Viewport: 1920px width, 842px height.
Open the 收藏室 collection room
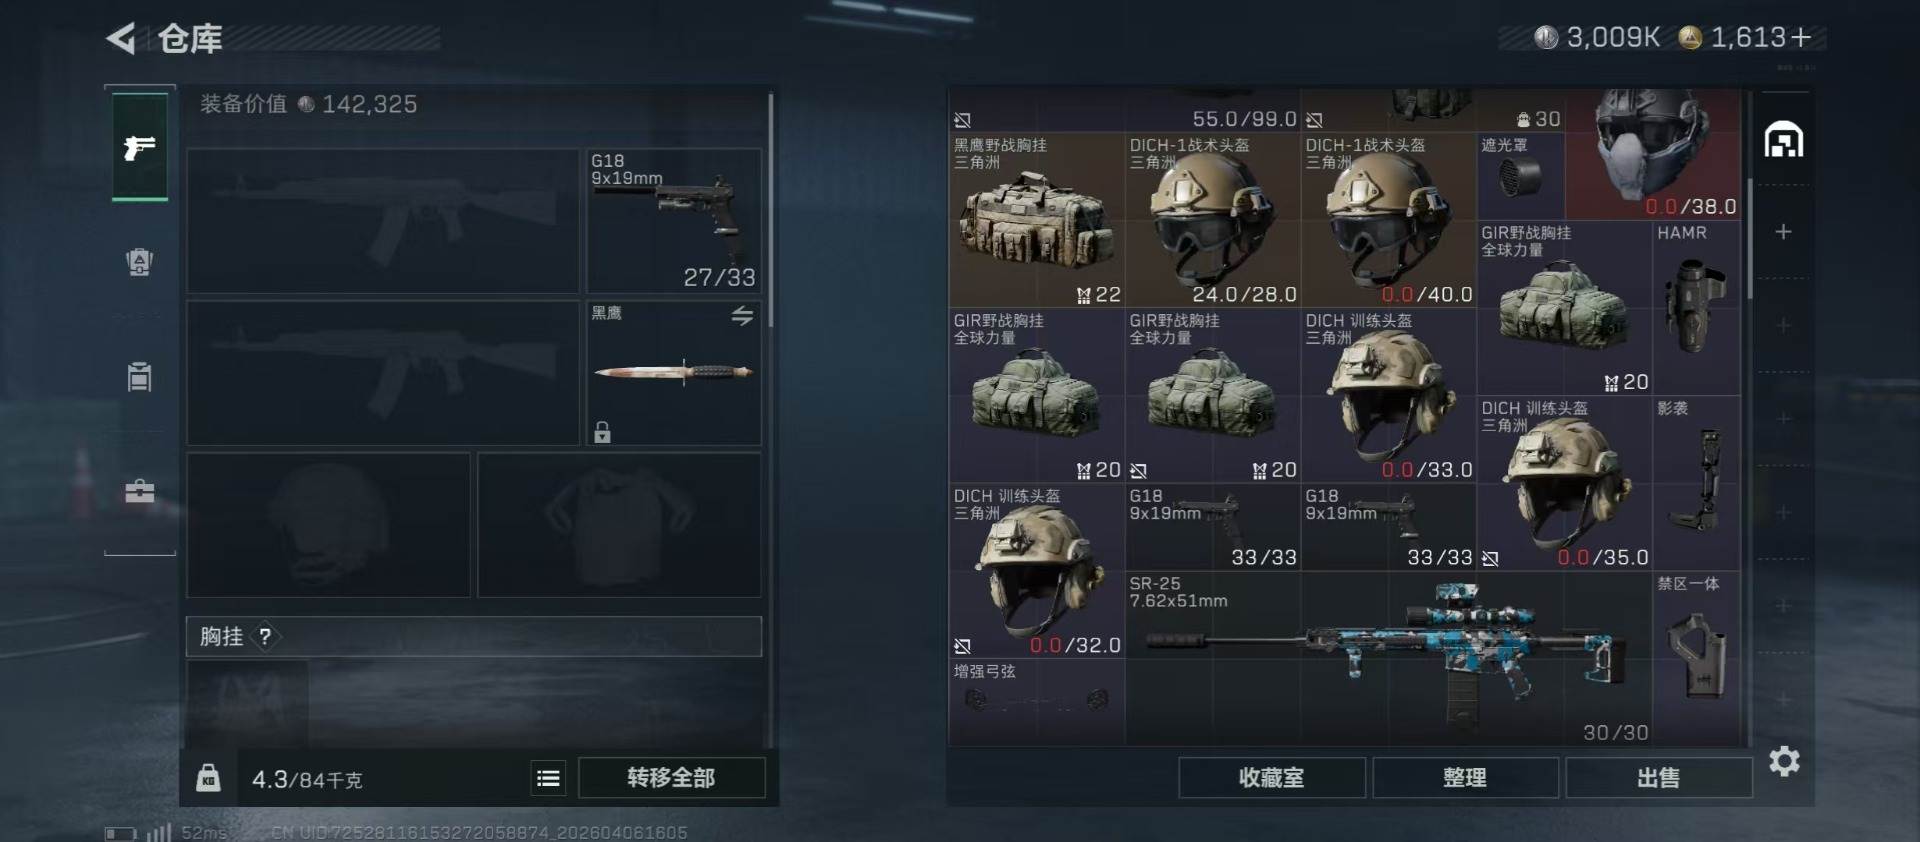pos(1272,777)
